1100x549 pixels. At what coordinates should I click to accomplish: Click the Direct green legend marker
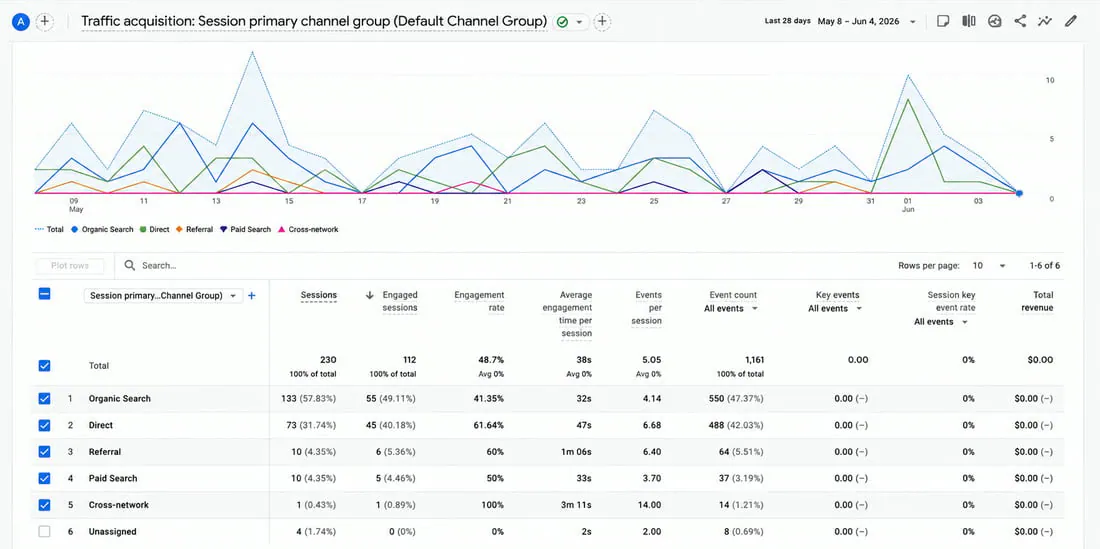(x=143, y=229)
